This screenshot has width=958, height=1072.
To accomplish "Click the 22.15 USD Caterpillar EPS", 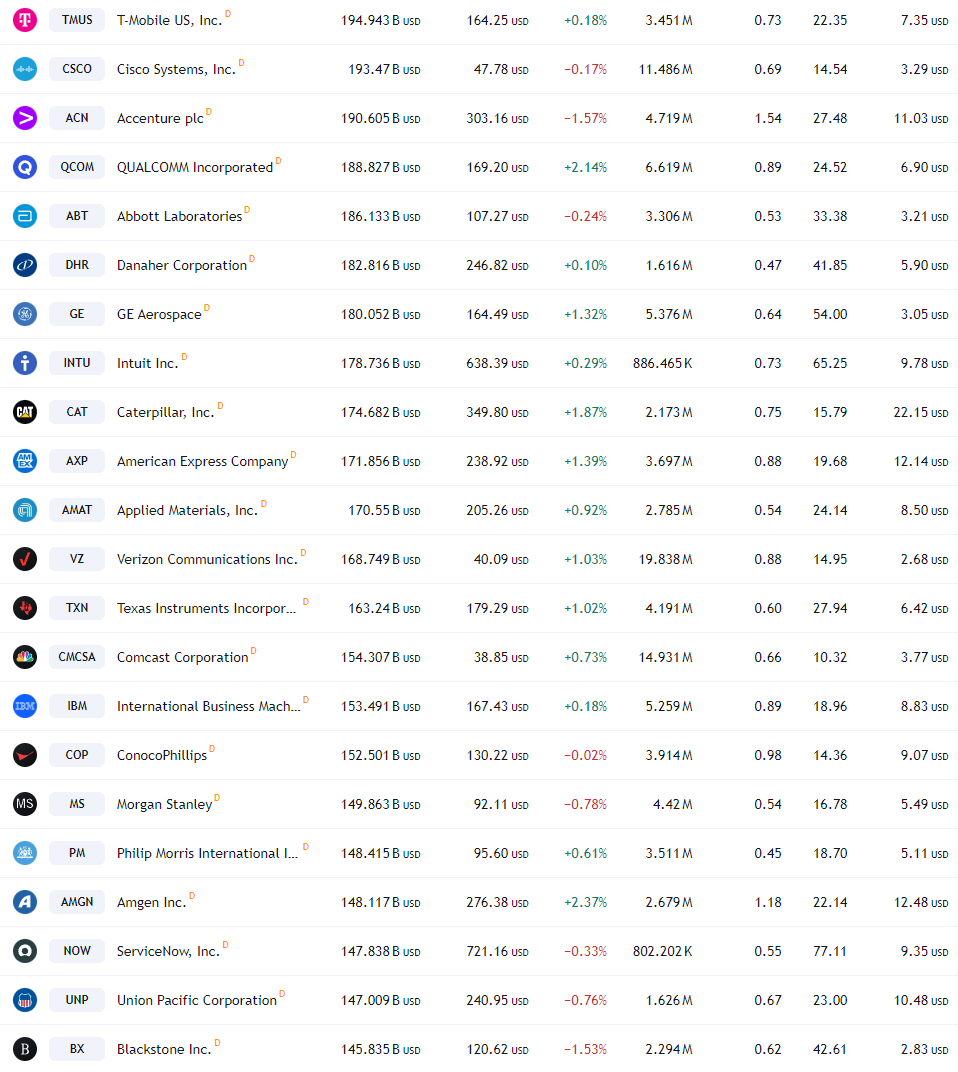I will (921, 412).
